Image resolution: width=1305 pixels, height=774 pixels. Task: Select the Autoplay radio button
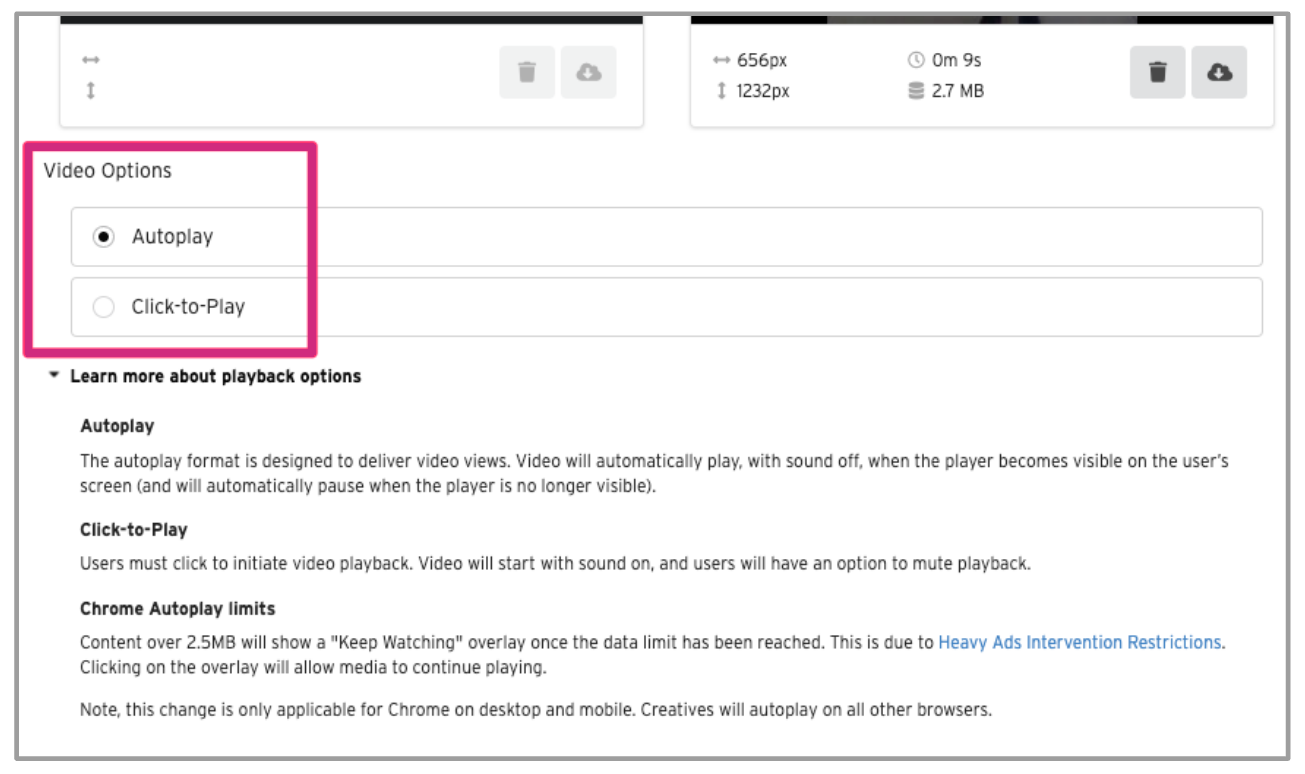tap(103, 238)
